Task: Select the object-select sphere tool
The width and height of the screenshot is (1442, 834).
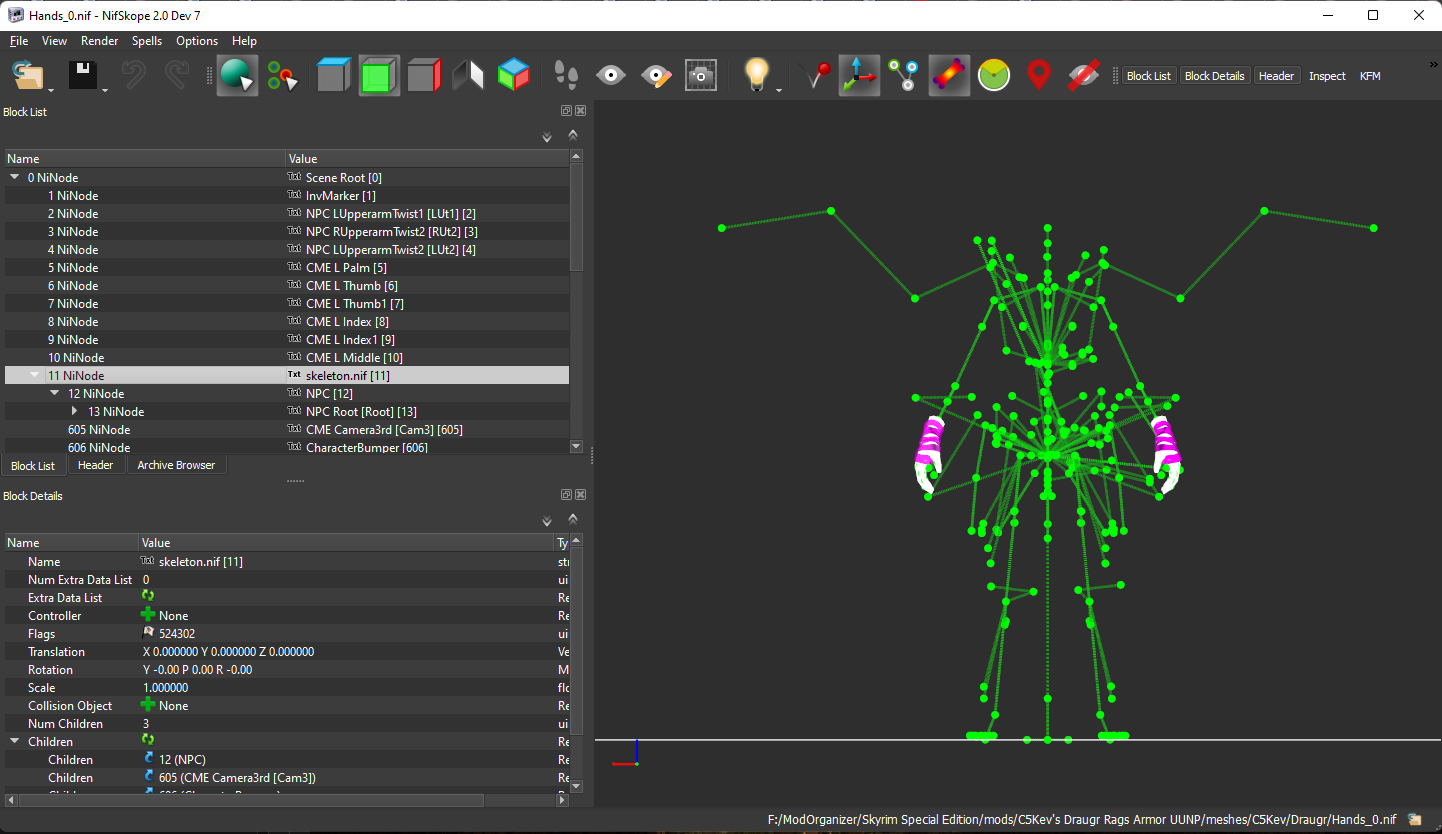Action: click(237, 76)
